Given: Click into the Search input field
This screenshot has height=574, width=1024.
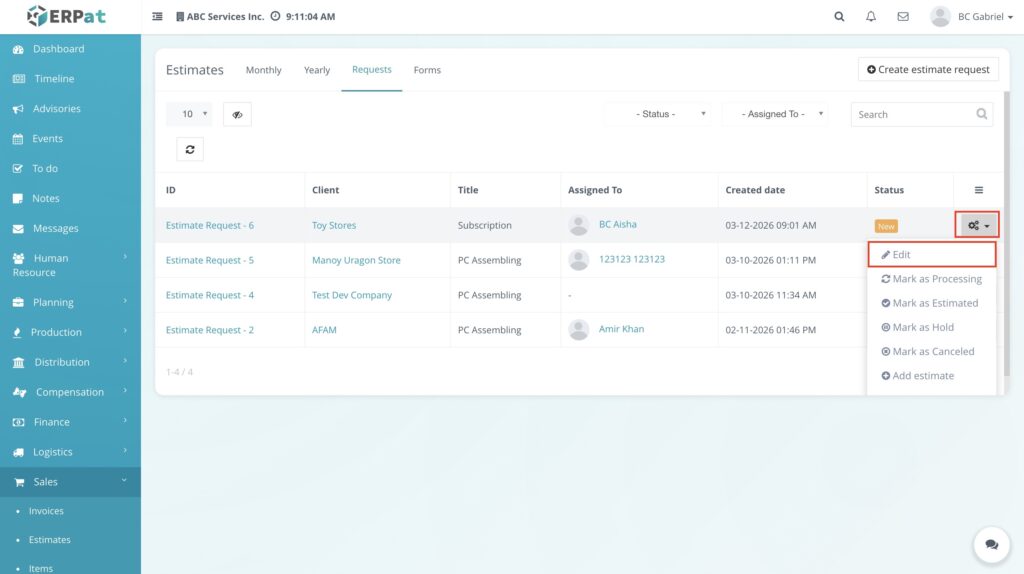Looking at the screenshot, I should pos(912,114).
